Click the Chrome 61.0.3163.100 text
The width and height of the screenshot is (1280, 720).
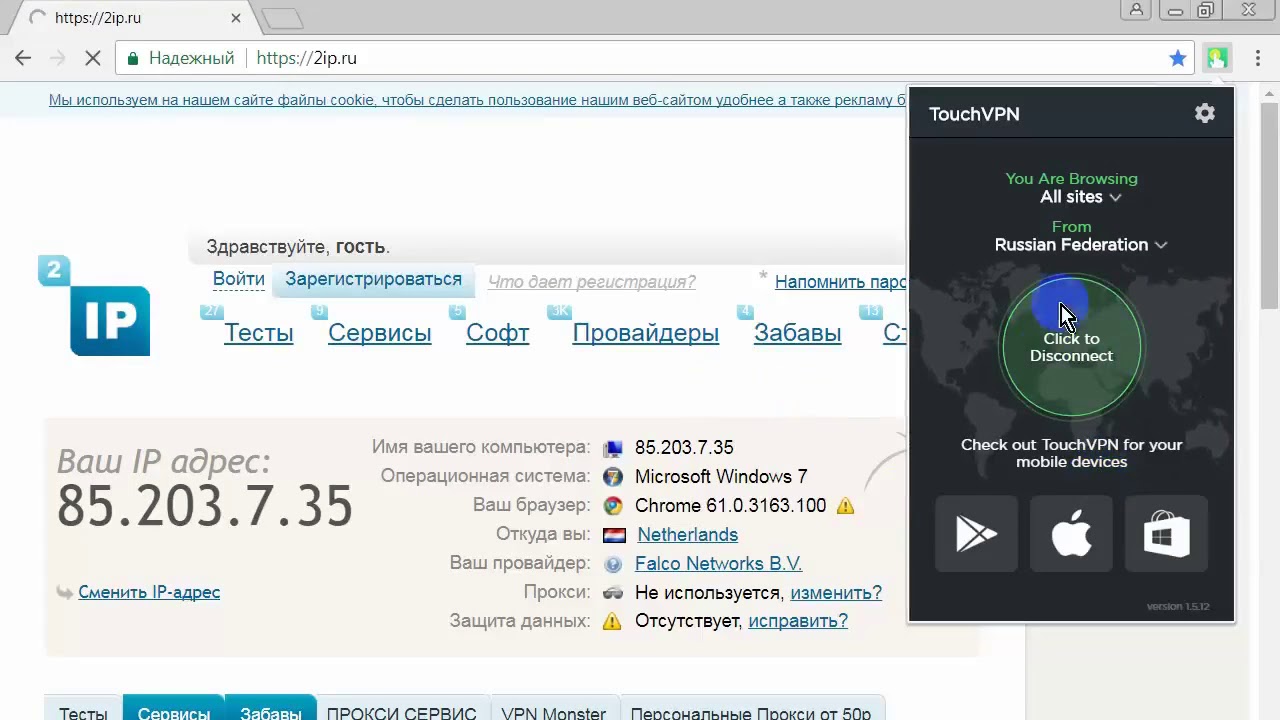(x=731, y=506)
